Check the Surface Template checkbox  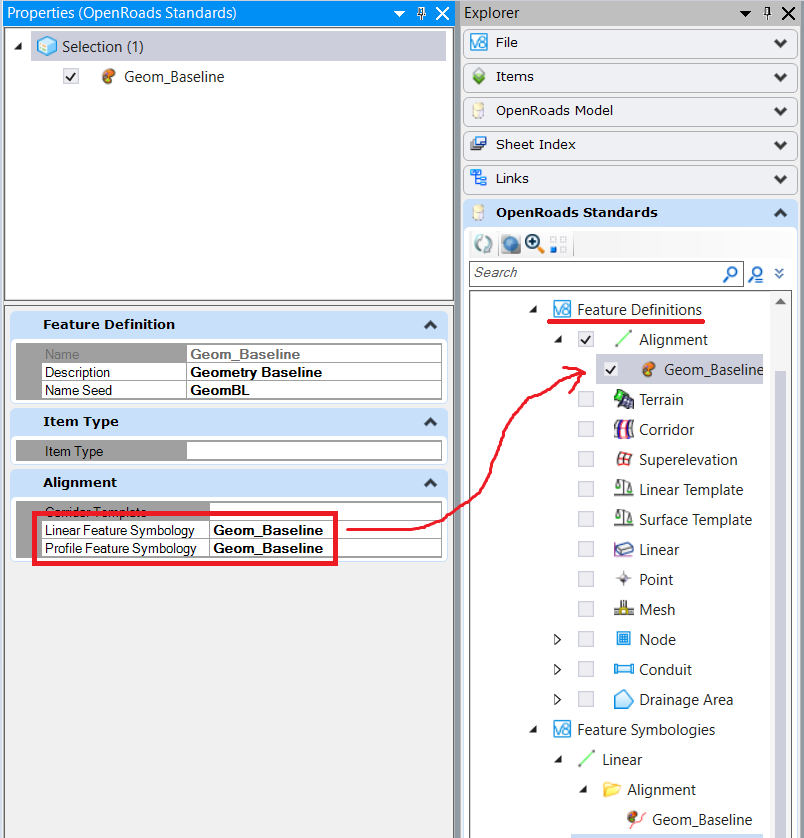pos(586,519)
